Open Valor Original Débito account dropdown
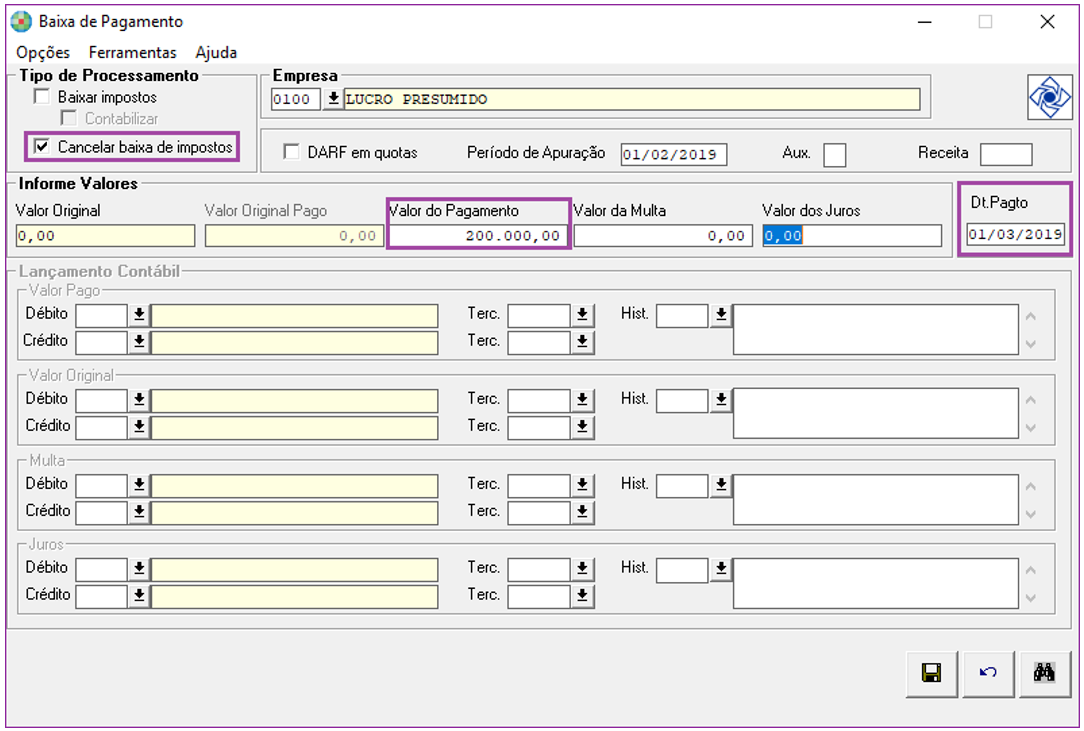Screen dimensions: 1084x731 (x=139, y=400)
